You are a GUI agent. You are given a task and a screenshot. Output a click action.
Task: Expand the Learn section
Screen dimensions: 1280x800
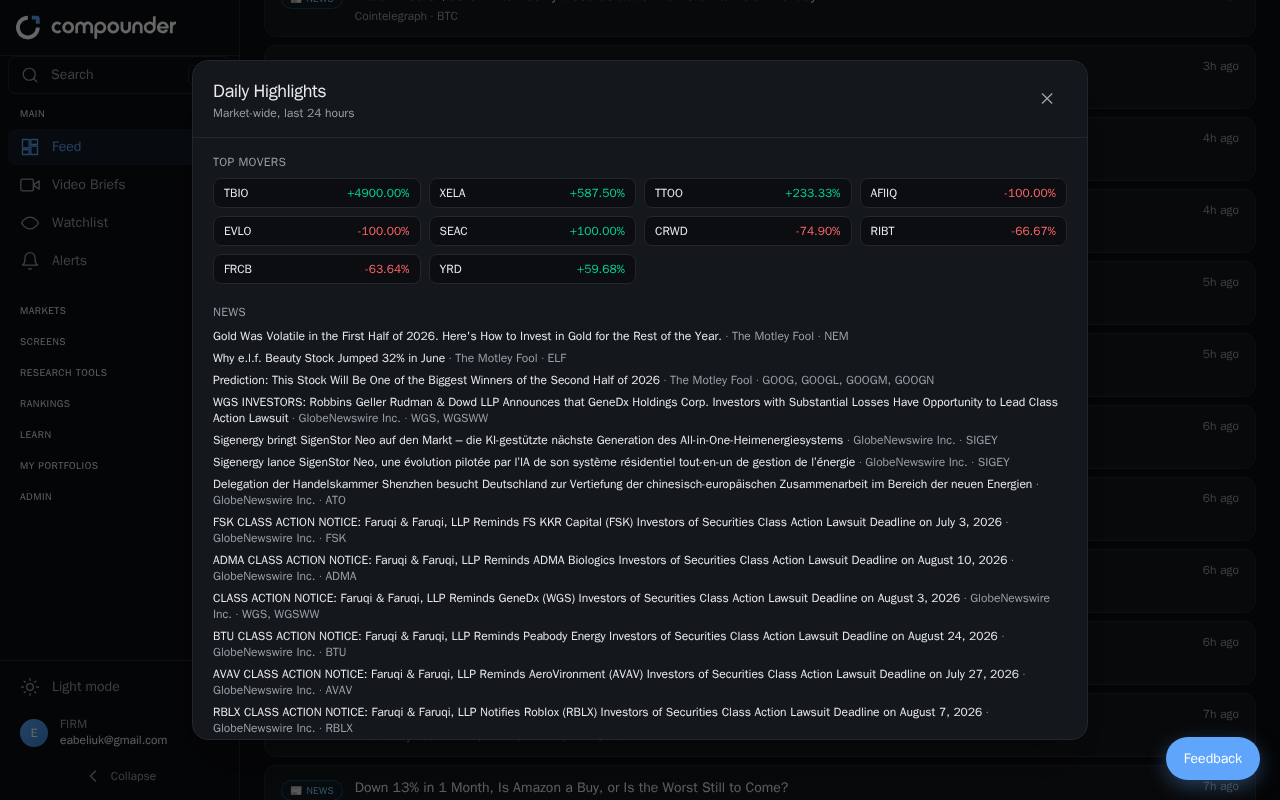pos(36,435)
